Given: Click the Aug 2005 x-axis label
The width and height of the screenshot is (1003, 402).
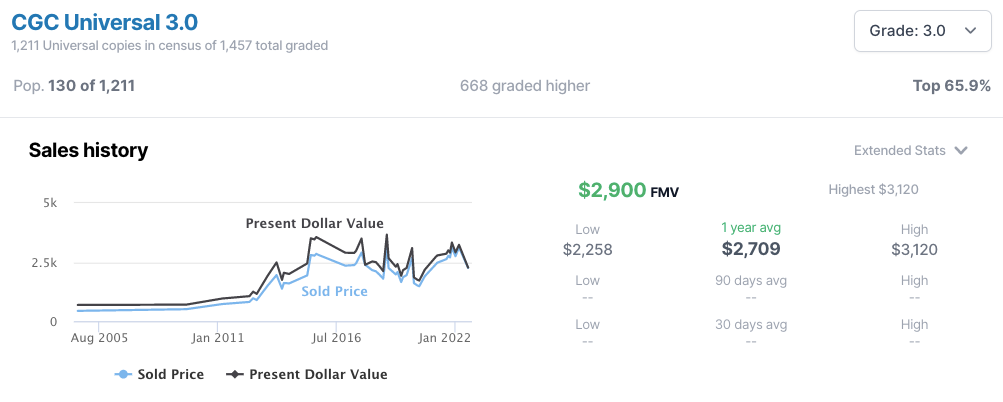Looking at the screenshot, I should click(x=98, y=337).
